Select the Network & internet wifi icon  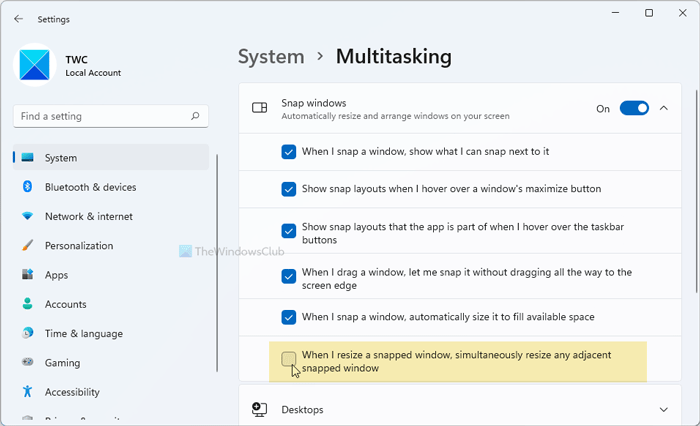(27, 216)
